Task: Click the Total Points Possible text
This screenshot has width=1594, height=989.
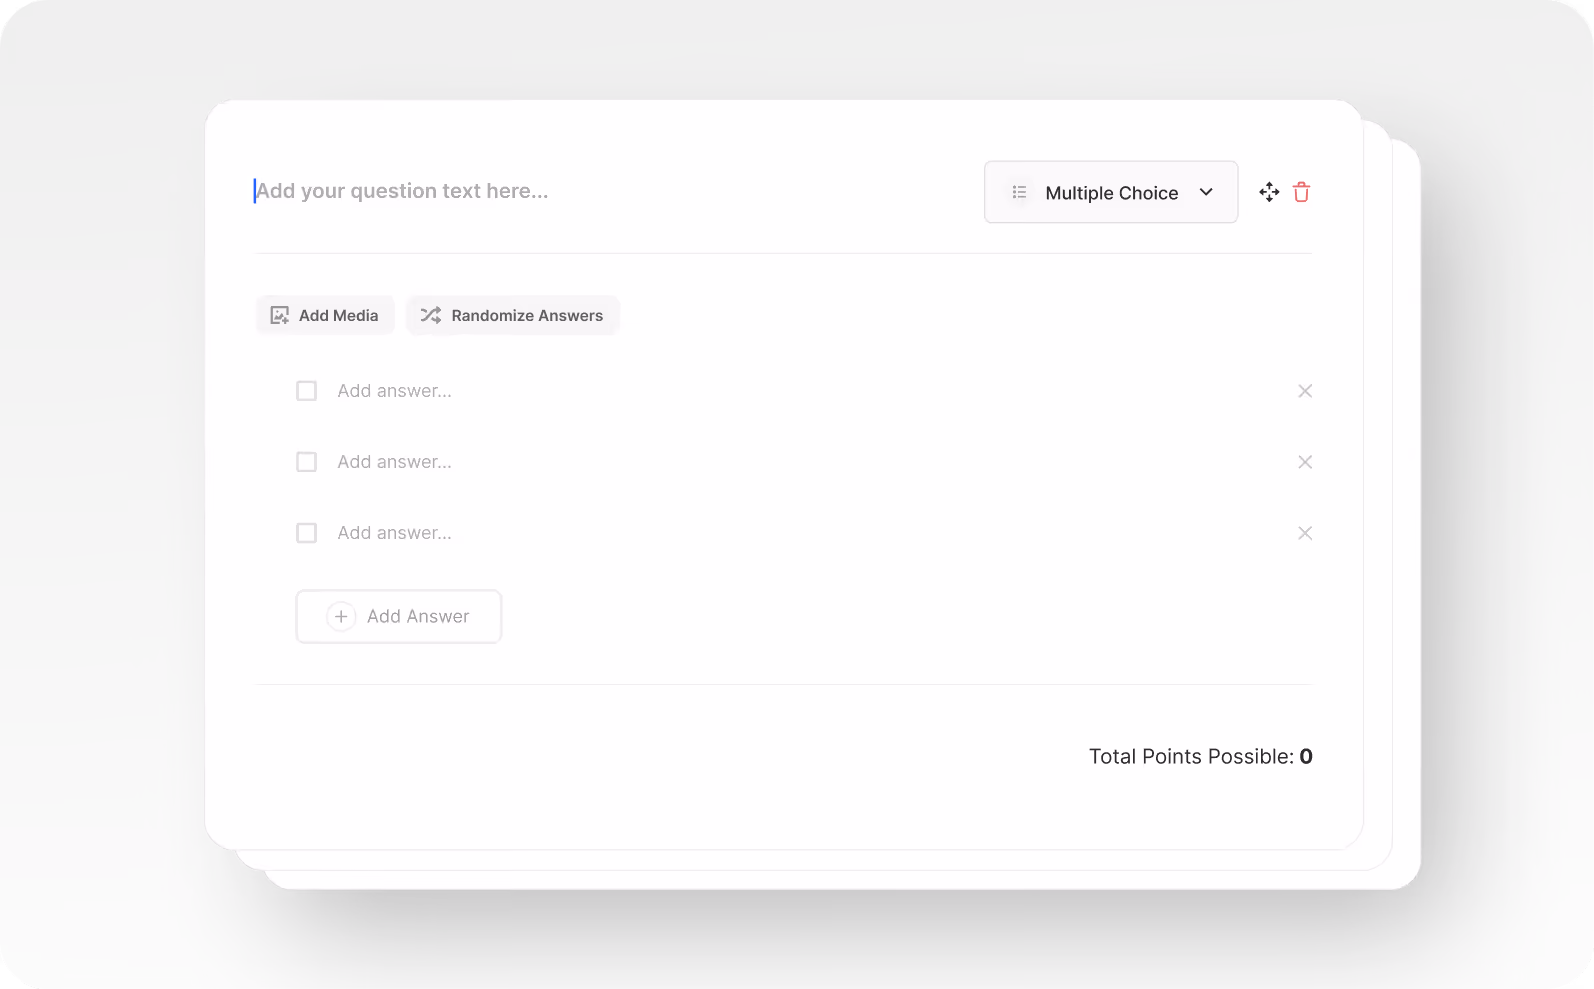Action: pos(1201,757)
